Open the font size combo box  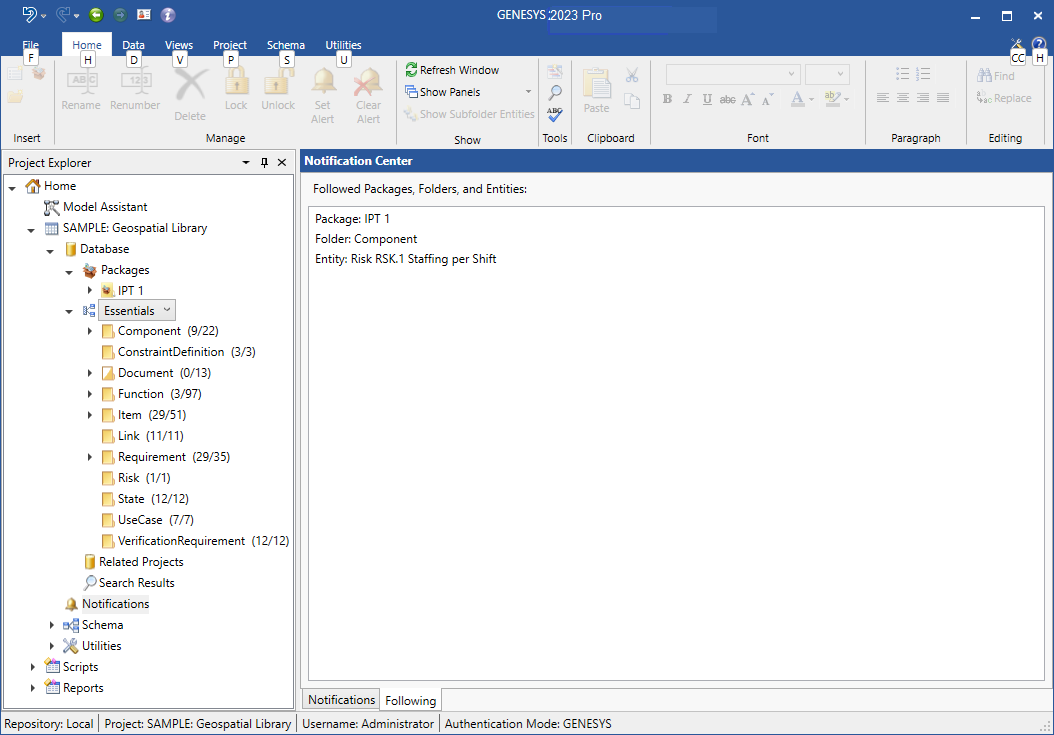click(x=827, y=74)
